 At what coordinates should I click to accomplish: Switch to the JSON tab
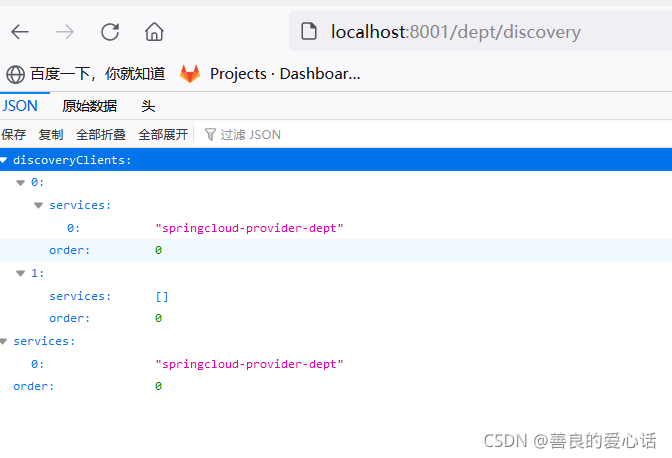click(20, 106)
